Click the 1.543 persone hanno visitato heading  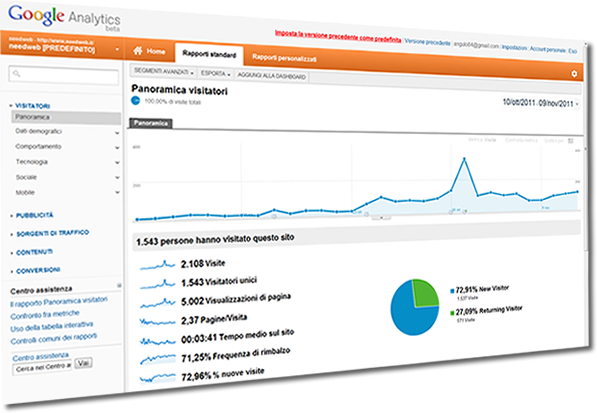pos(215,240)
